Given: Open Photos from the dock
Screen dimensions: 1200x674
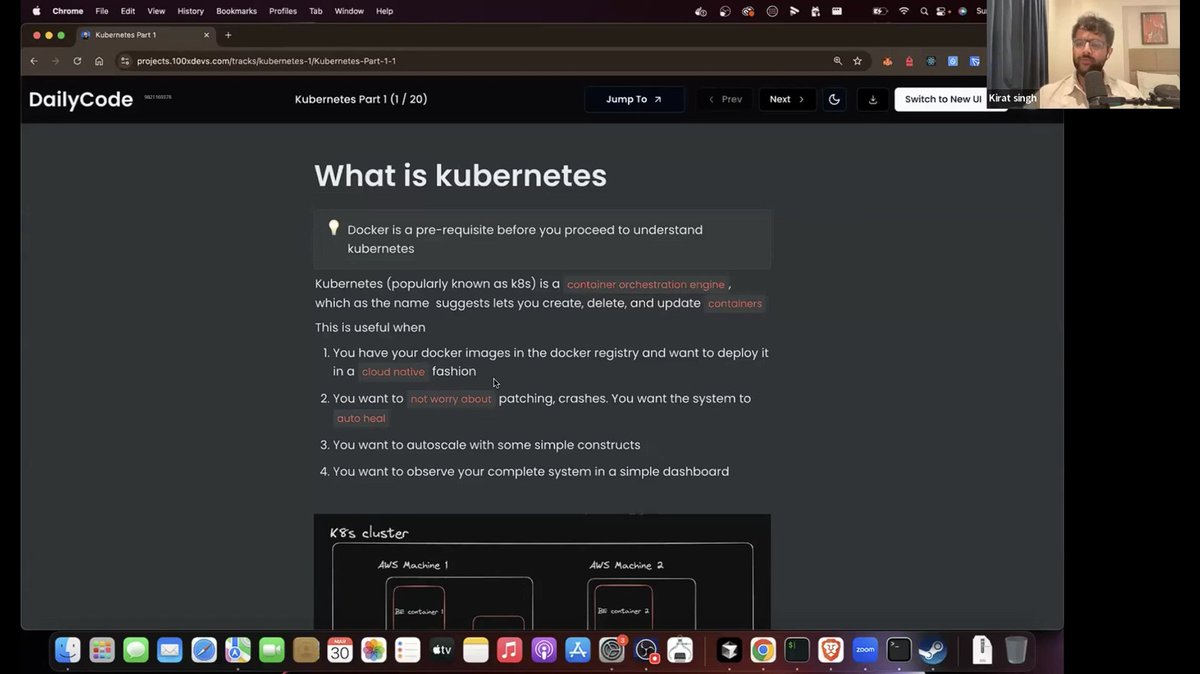Looking at the screenshot, I should point(374,650).
